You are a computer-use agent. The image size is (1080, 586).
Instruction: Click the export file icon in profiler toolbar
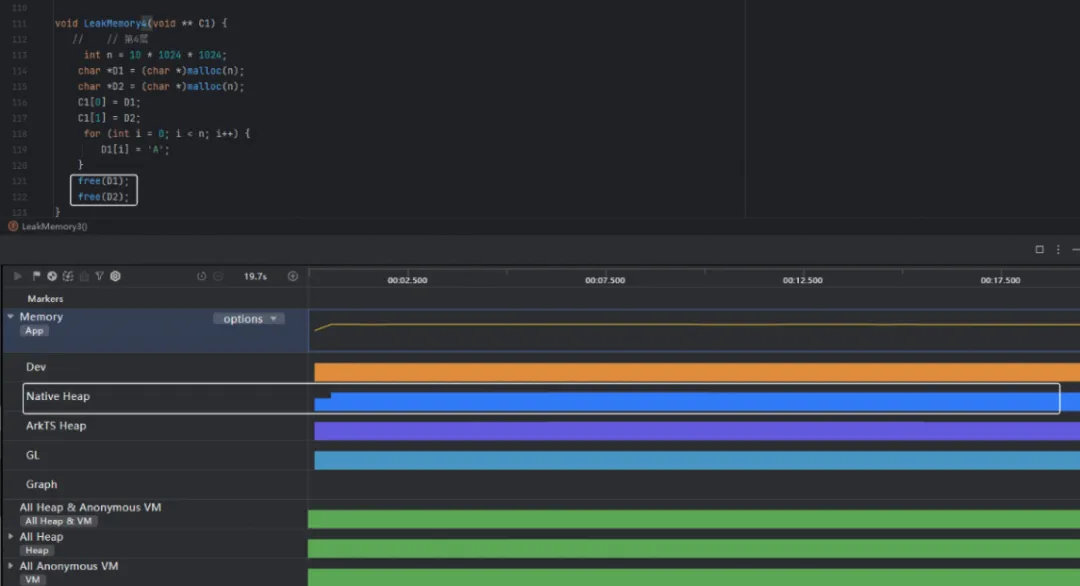84,276
